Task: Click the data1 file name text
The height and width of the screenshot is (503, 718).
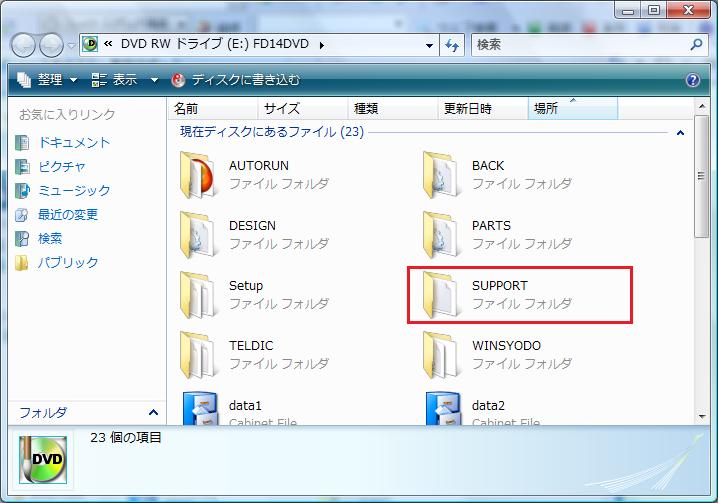Action: (245, 405)
